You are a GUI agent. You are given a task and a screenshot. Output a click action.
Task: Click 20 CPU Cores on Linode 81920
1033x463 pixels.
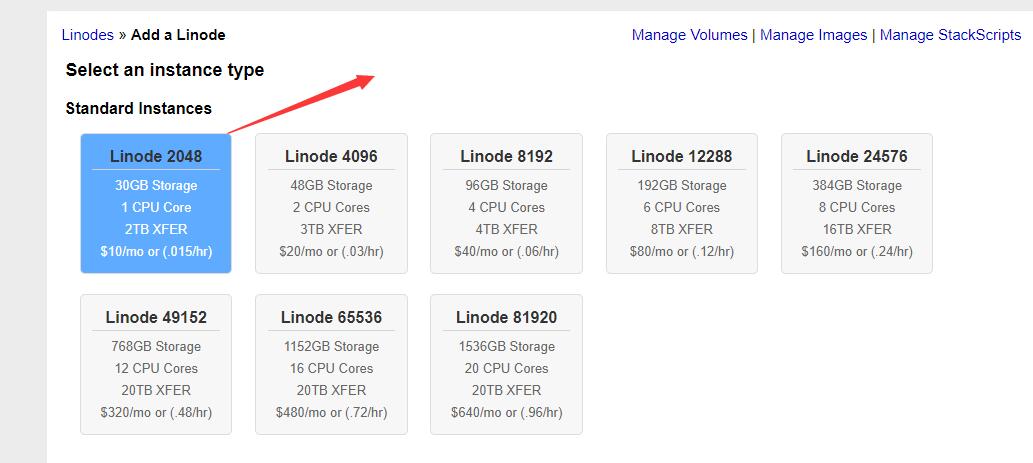pos(507,368)
